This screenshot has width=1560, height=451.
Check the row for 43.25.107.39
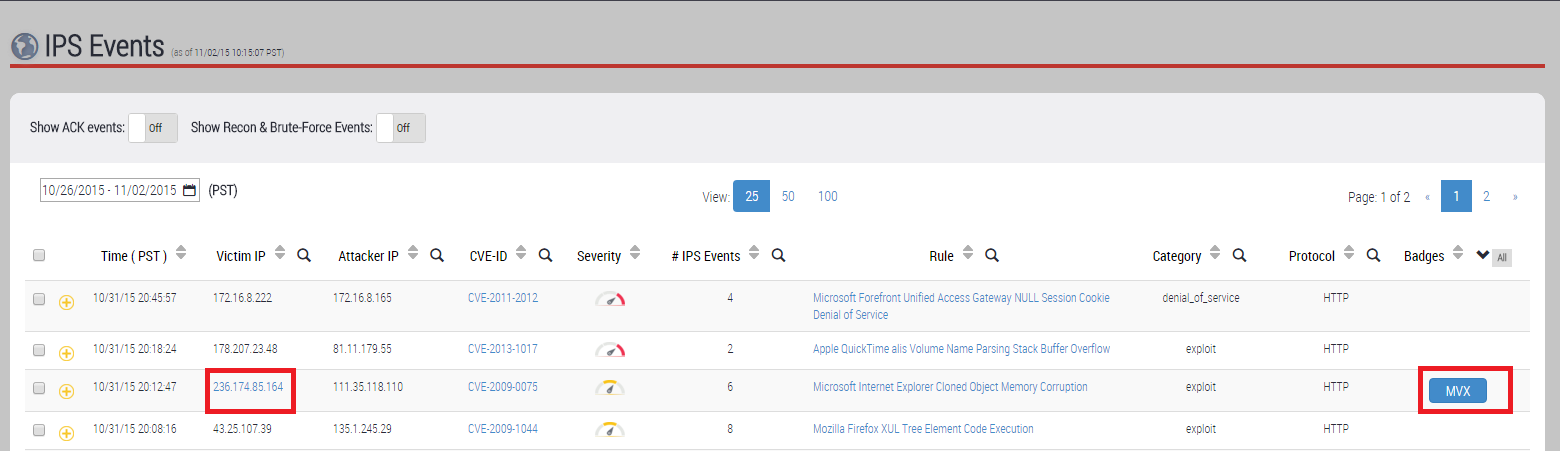pyautogui.click(x=39, y=429)
